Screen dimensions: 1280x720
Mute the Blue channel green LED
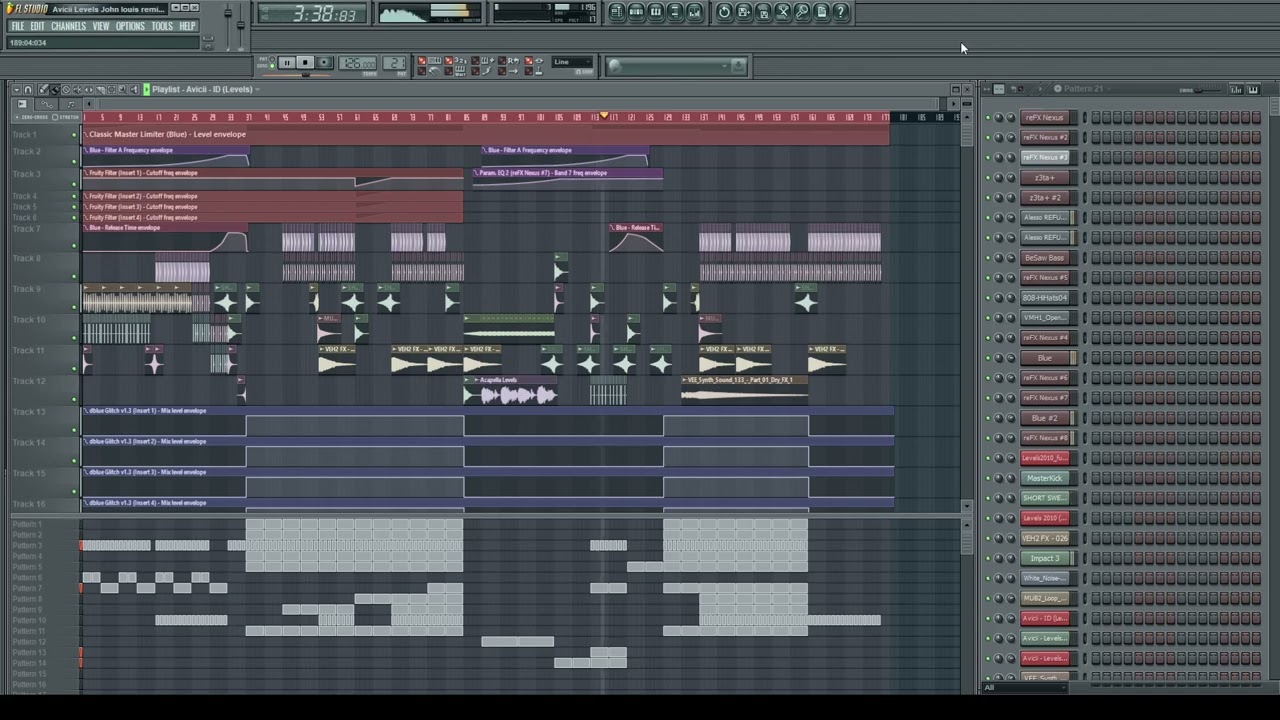[988, 358]
